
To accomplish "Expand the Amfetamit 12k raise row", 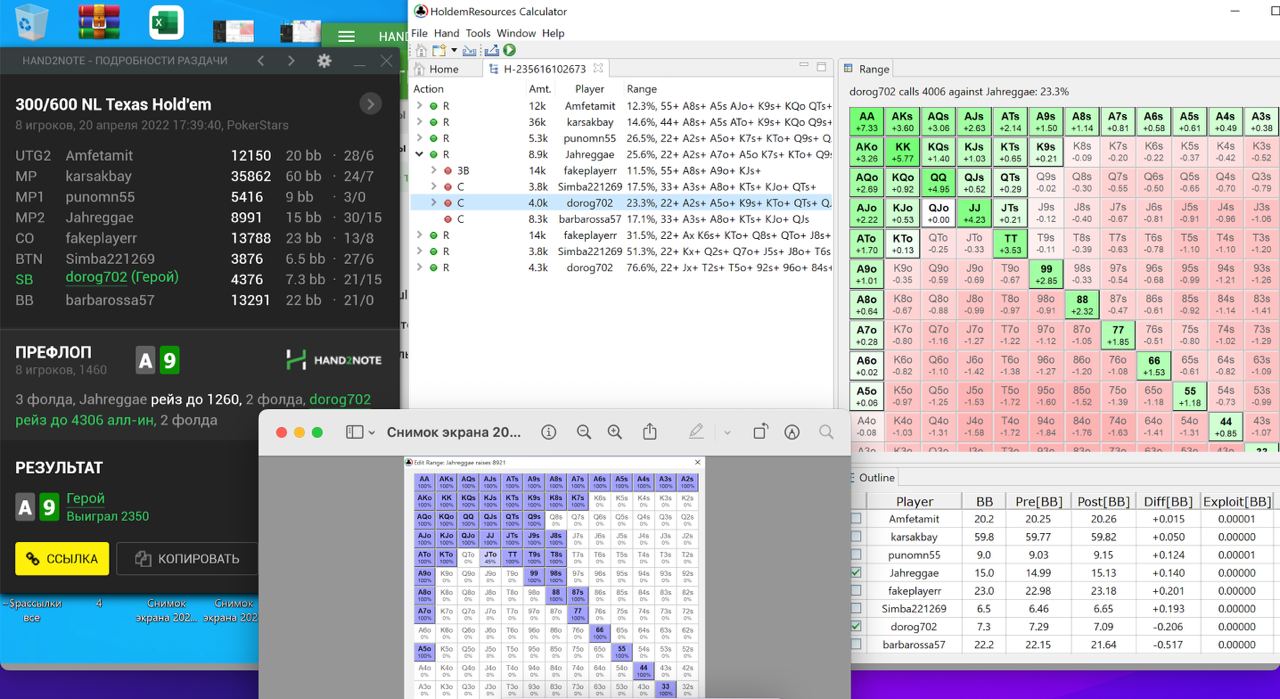I will point(420,106).
